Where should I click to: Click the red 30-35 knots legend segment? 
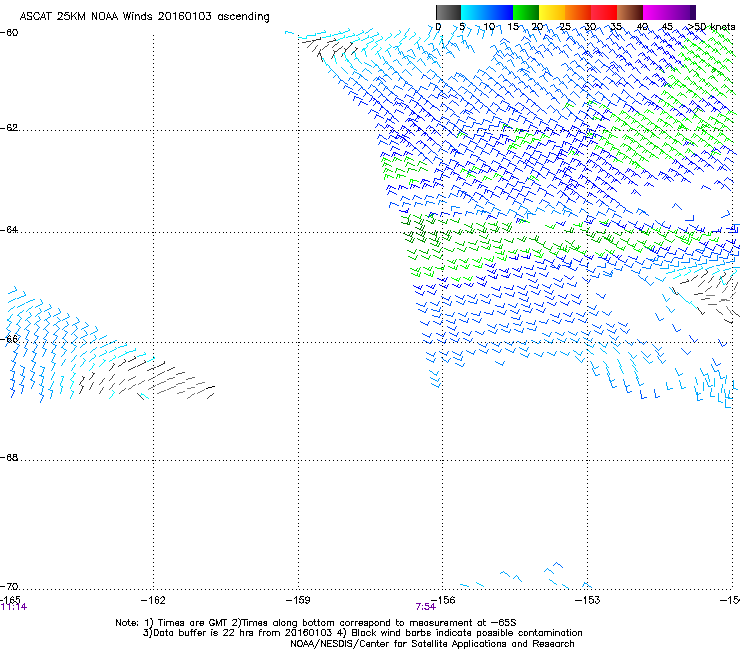tap(604, 12)
